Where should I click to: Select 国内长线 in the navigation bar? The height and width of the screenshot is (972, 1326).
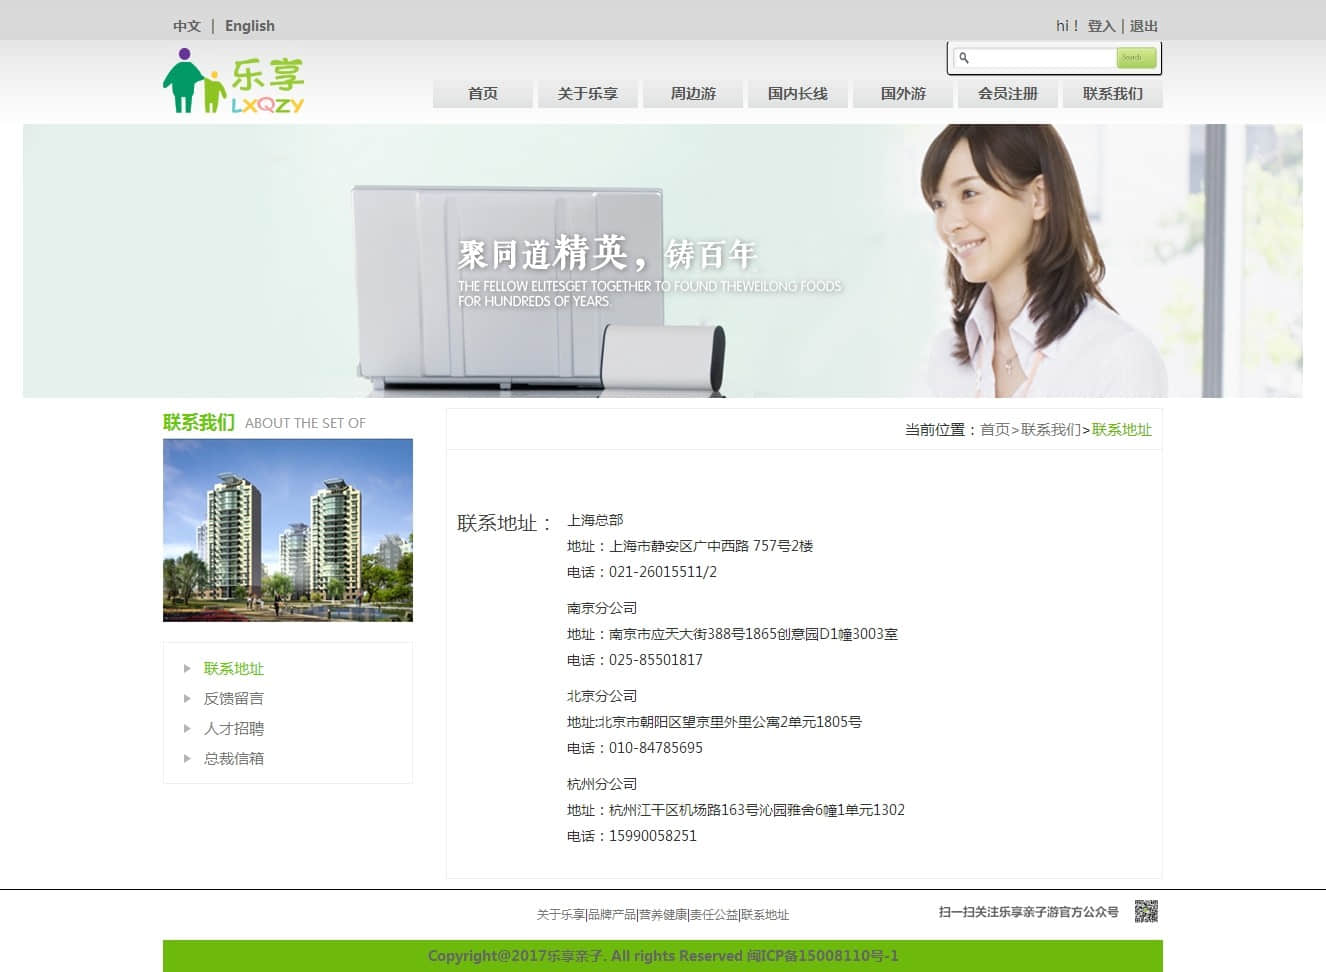tap(798, 94)
